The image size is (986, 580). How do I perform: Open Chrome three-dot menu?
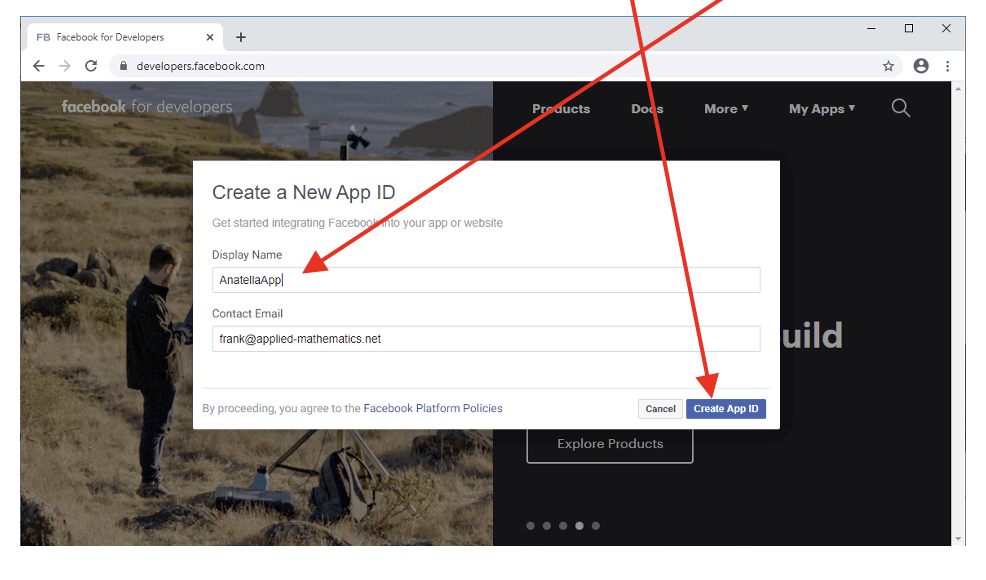click(947, 66)
